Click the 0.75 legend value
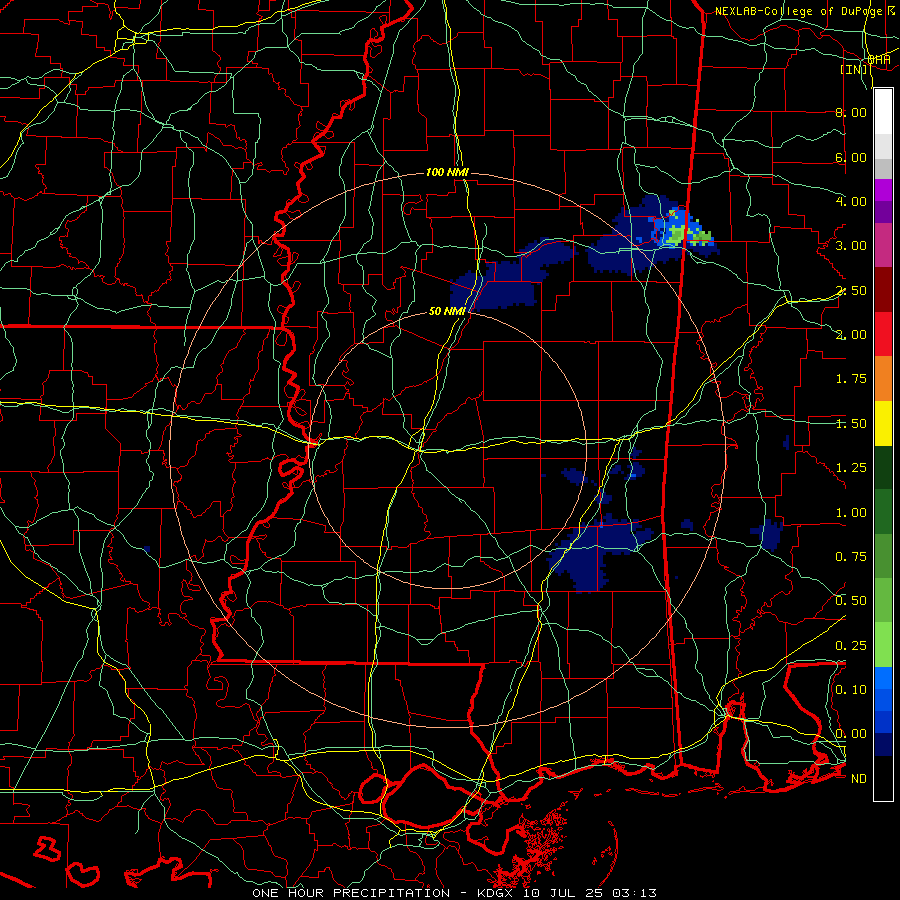This screenshot has width=900, height=900. click(851, 557)
